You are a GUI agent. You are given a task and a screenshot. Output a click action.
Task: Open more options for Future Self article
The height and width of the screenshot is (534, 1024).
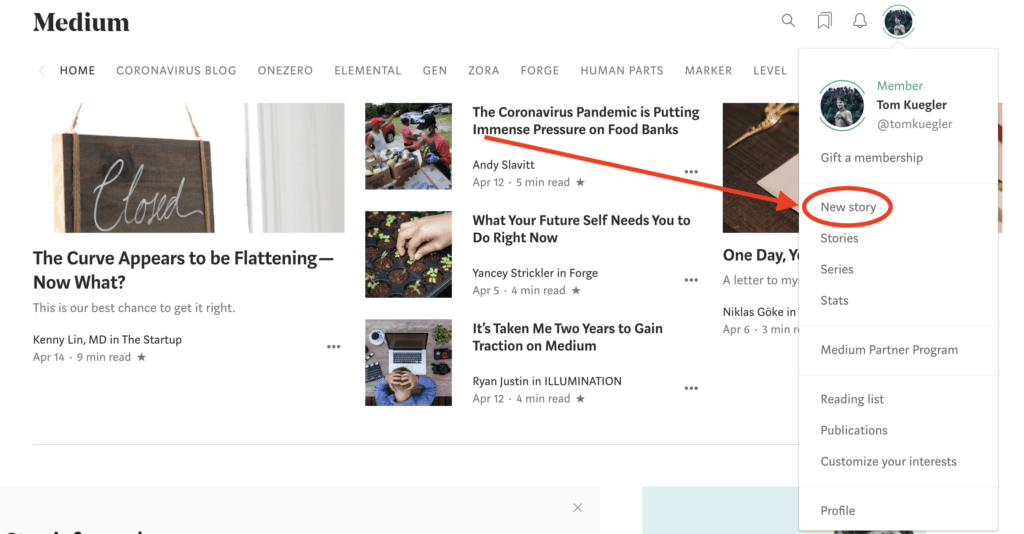[691, 280]
